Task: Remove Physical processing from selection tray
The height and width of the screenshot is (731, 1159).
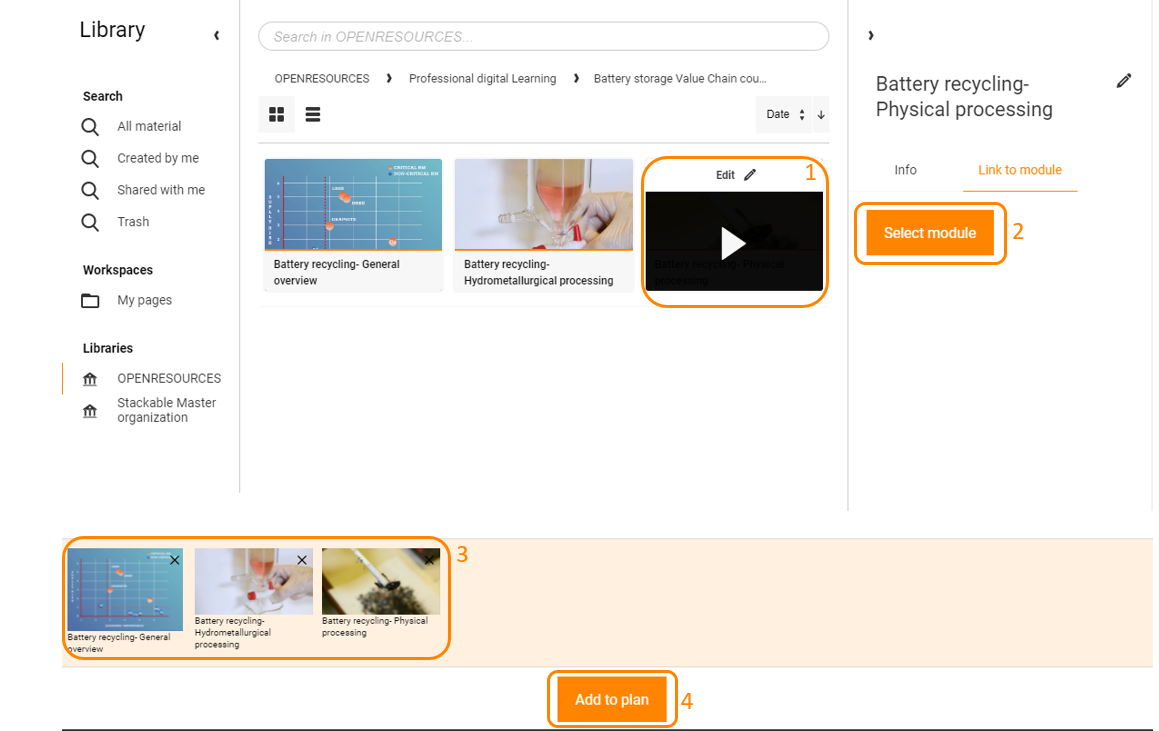Action: pos(429,560)
